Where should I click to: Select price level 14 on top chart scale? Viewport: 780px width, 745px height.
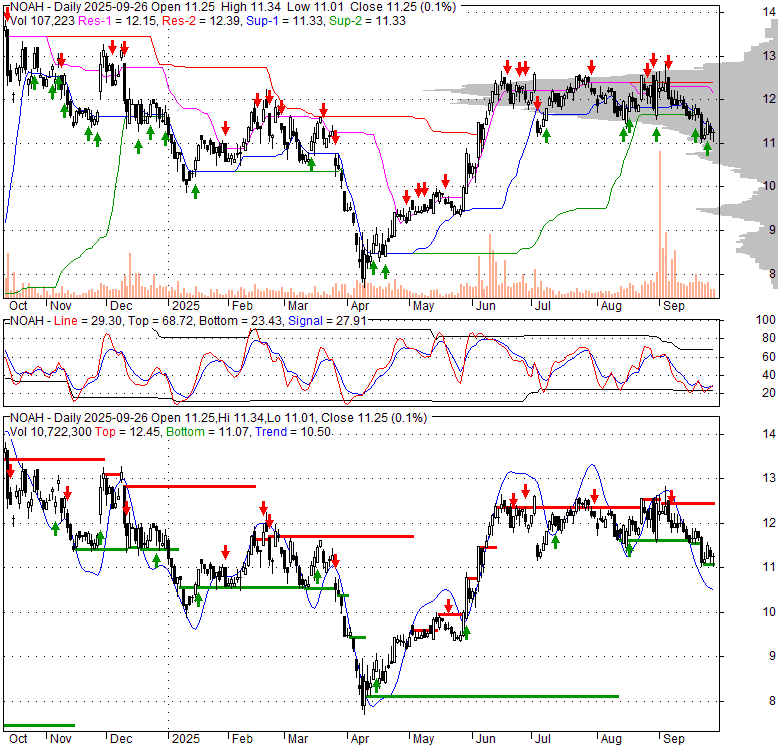click(x=769, y=11)
